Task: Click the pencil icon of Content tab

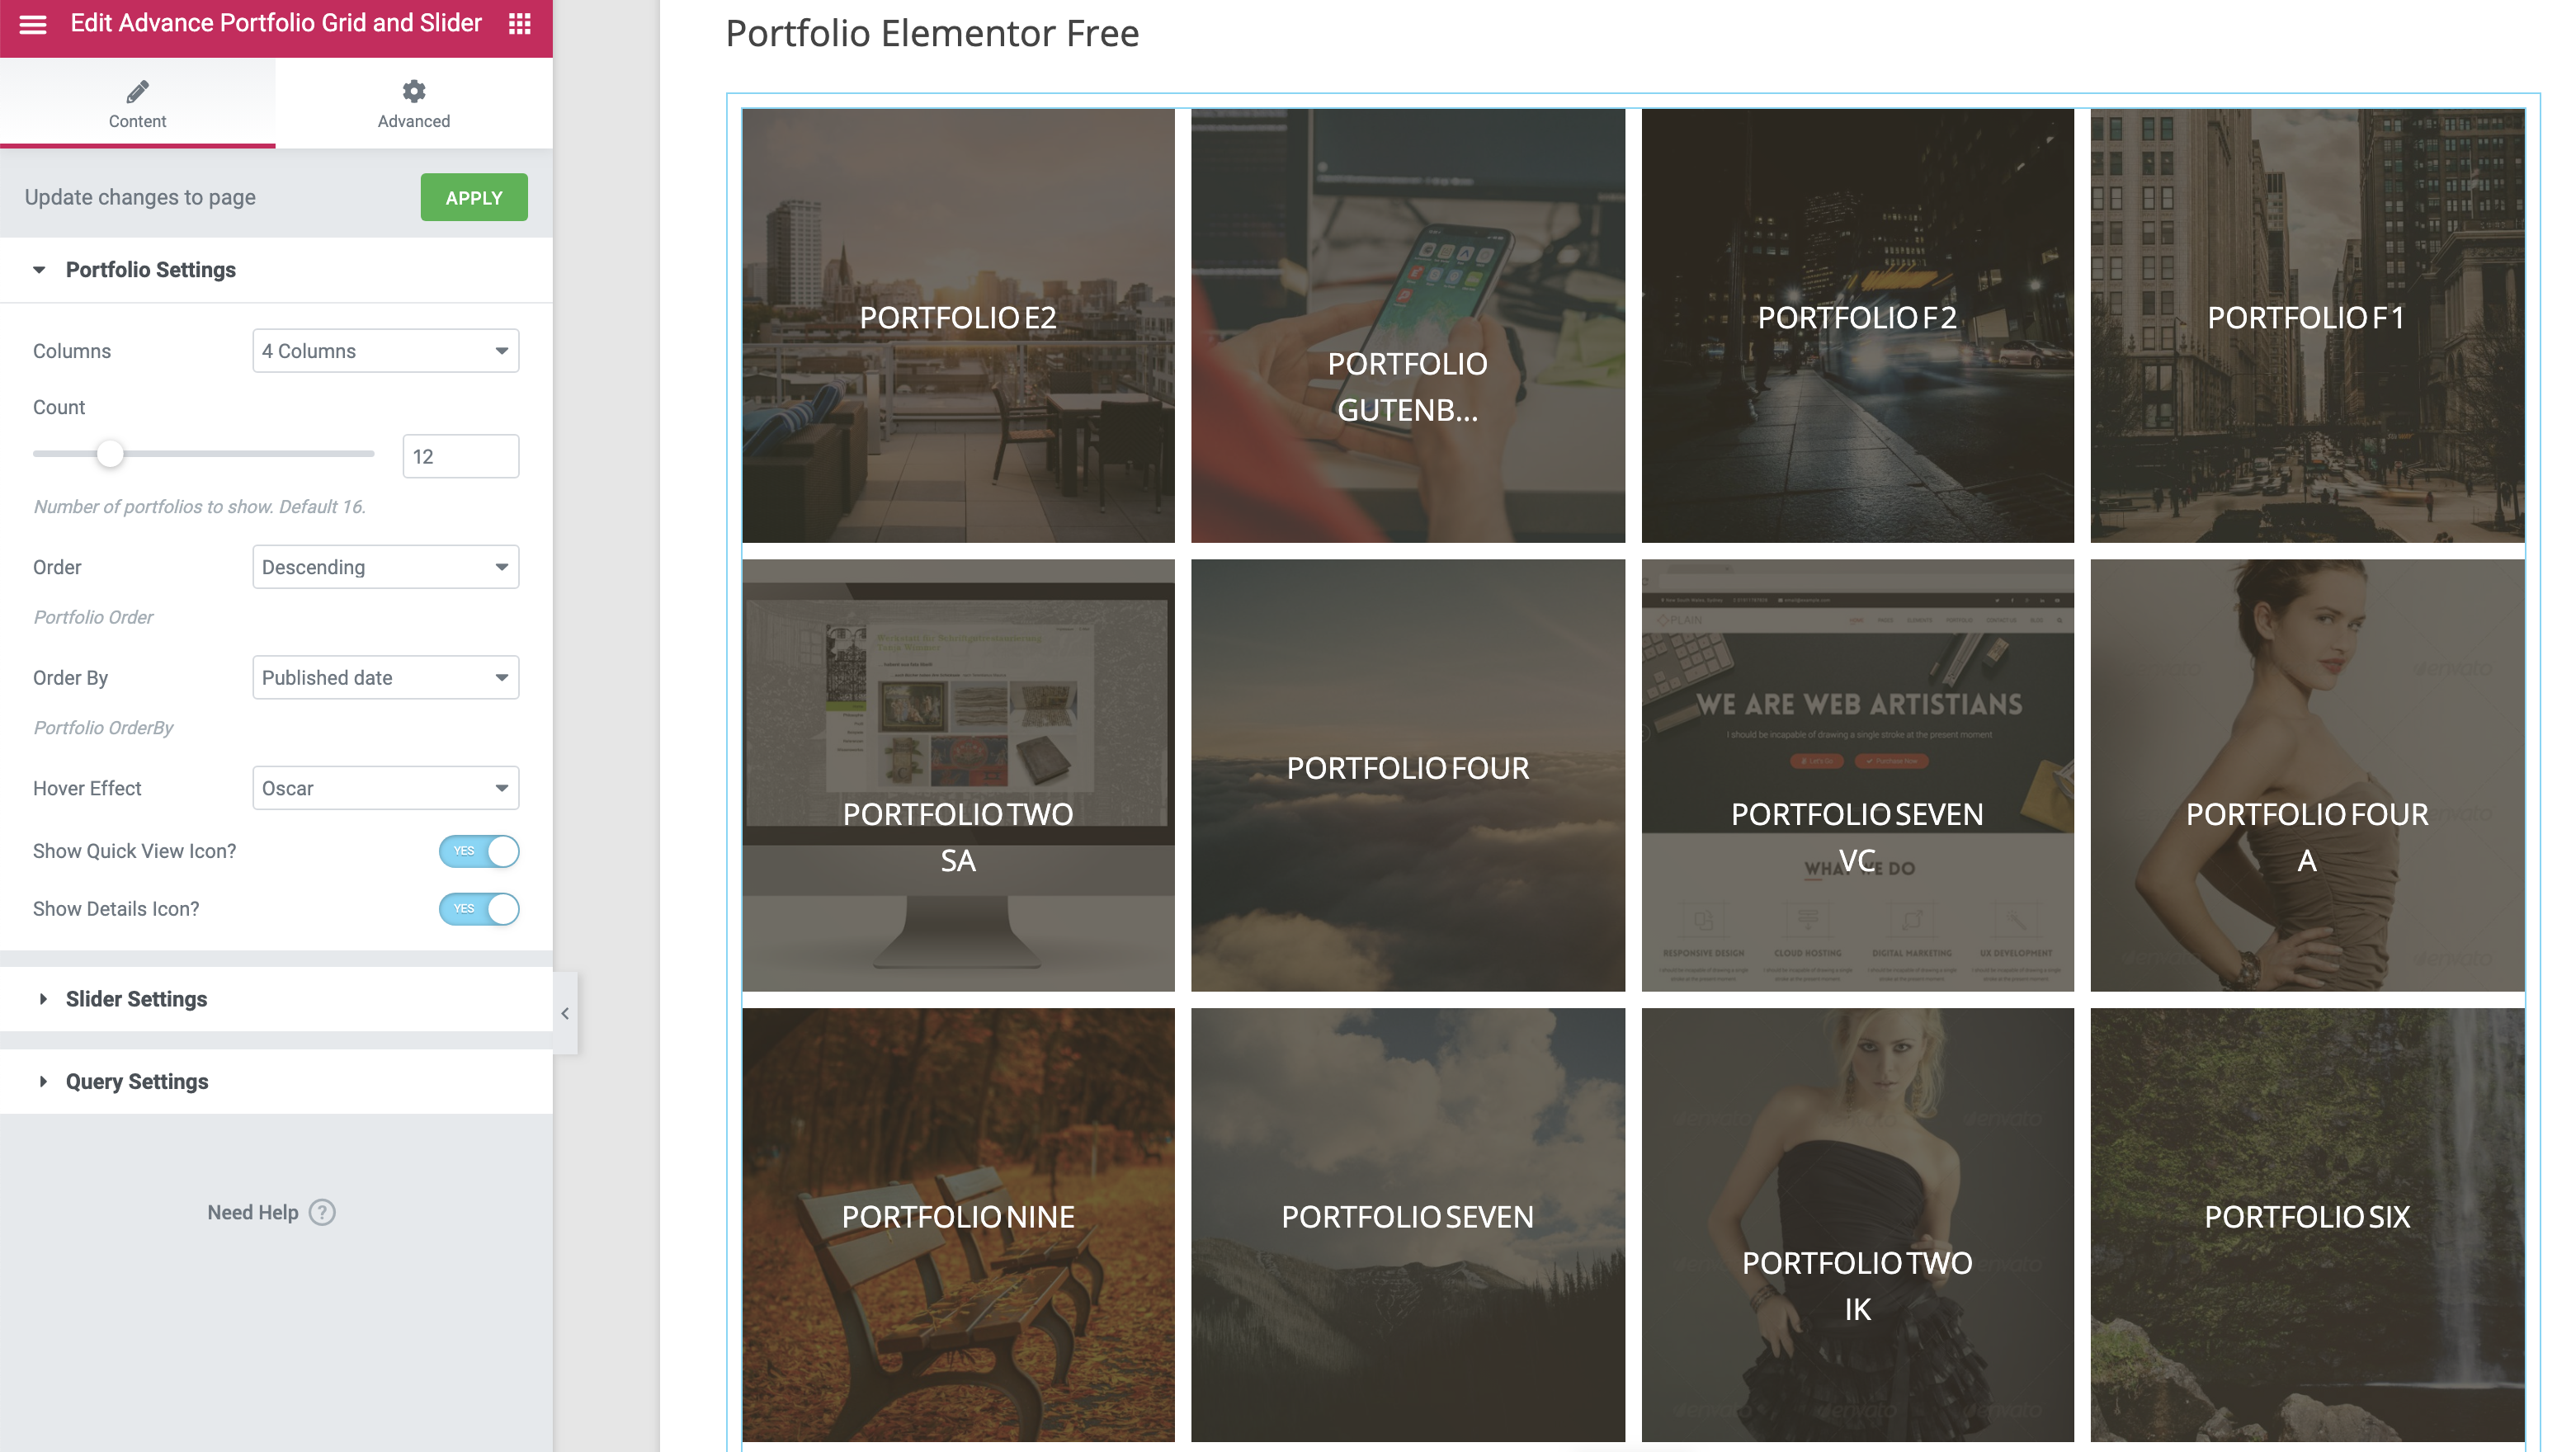Action: click(138, 92)
